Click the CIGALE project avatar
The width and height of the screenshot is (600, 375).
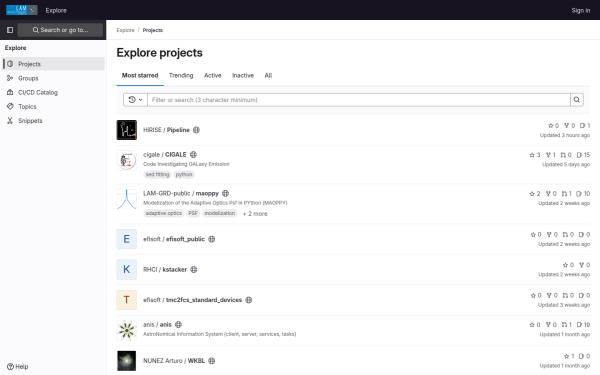(127, 160)
